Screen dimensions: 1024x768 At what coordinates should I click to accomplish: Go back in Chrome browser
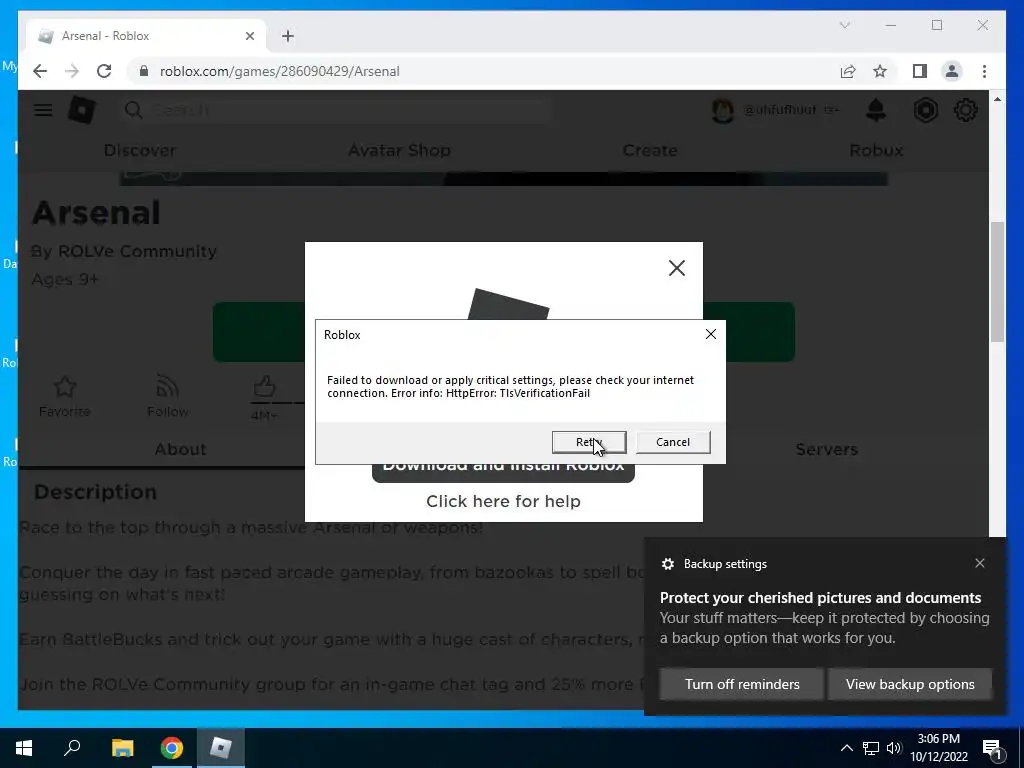40,71
